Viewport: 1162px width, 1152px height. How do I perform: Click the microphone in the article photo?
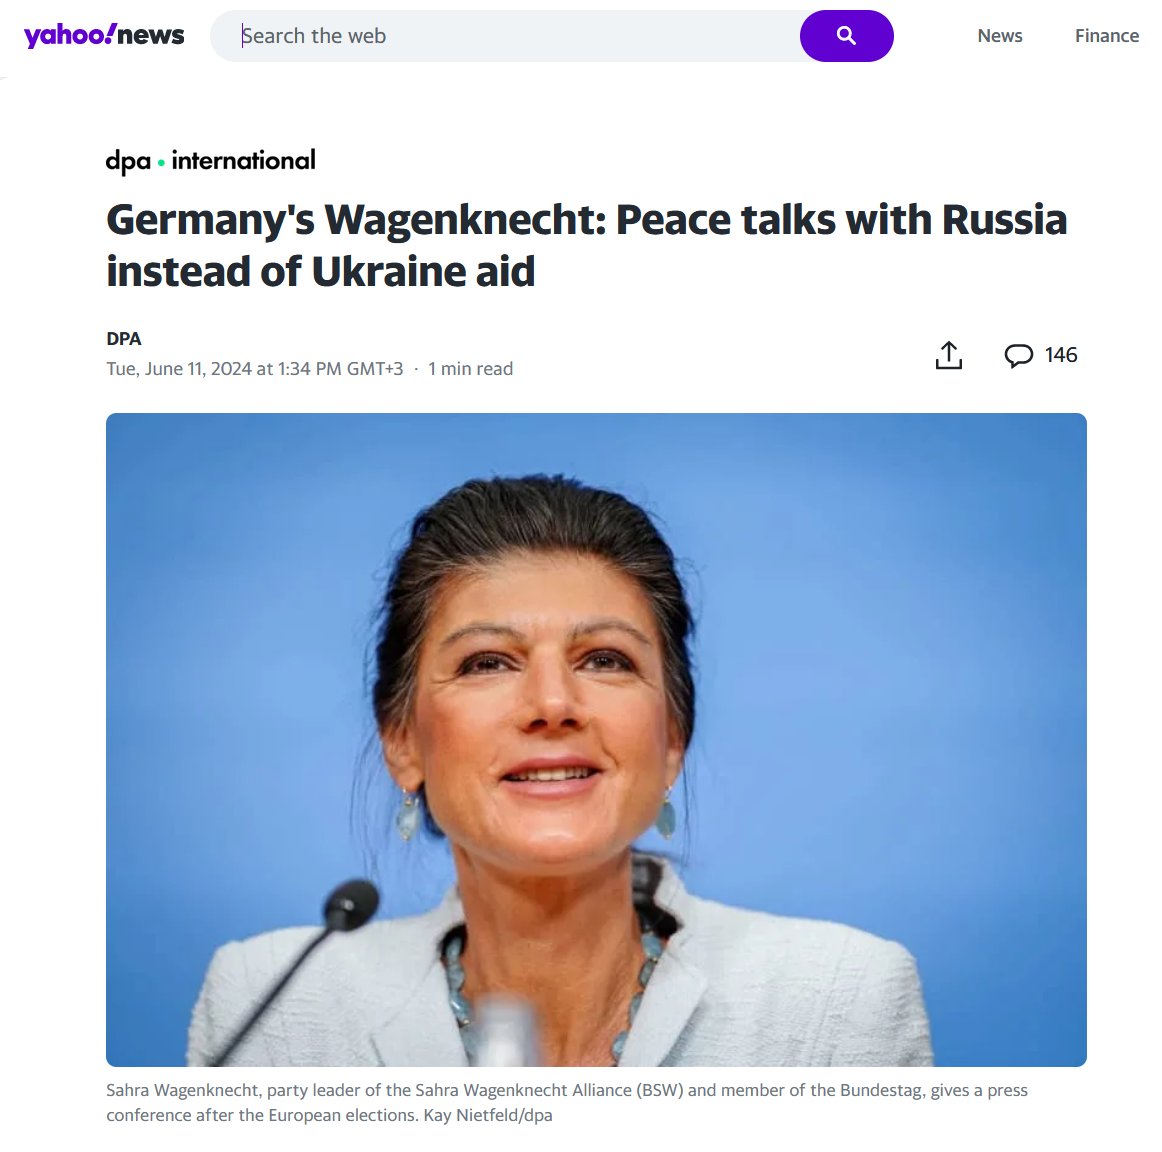(349, 905)
